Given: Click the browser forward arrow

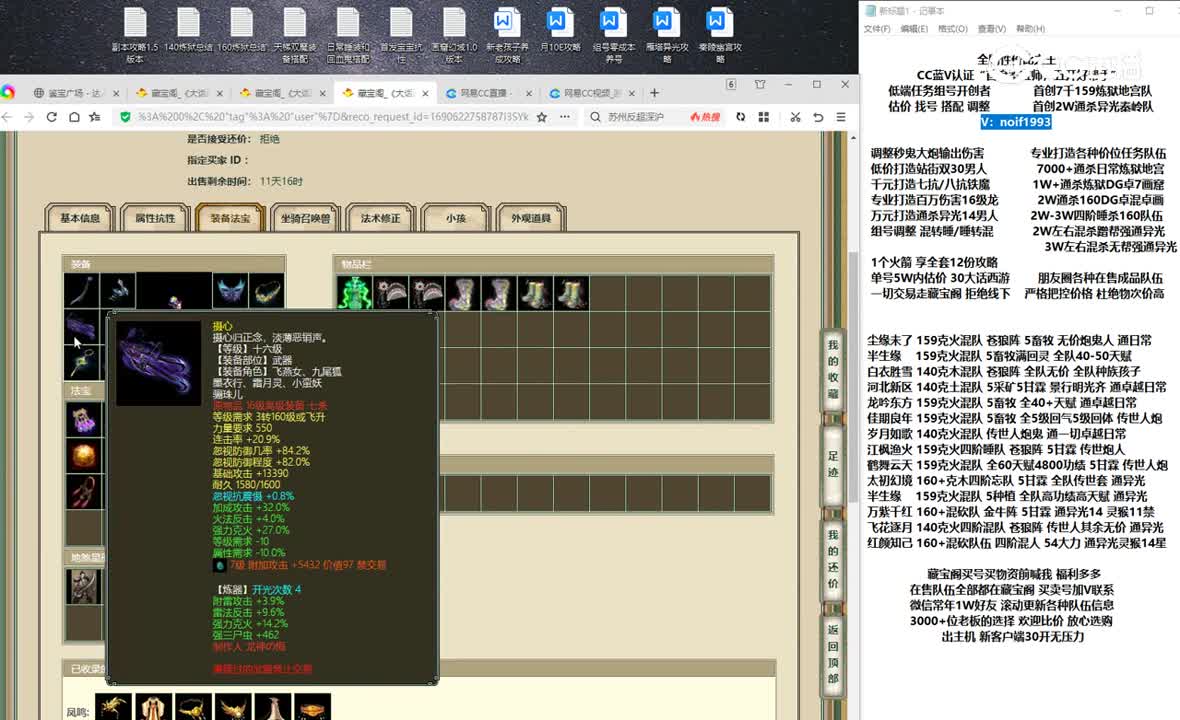Looking at the screenshot, I should click(x=29, y=117).
